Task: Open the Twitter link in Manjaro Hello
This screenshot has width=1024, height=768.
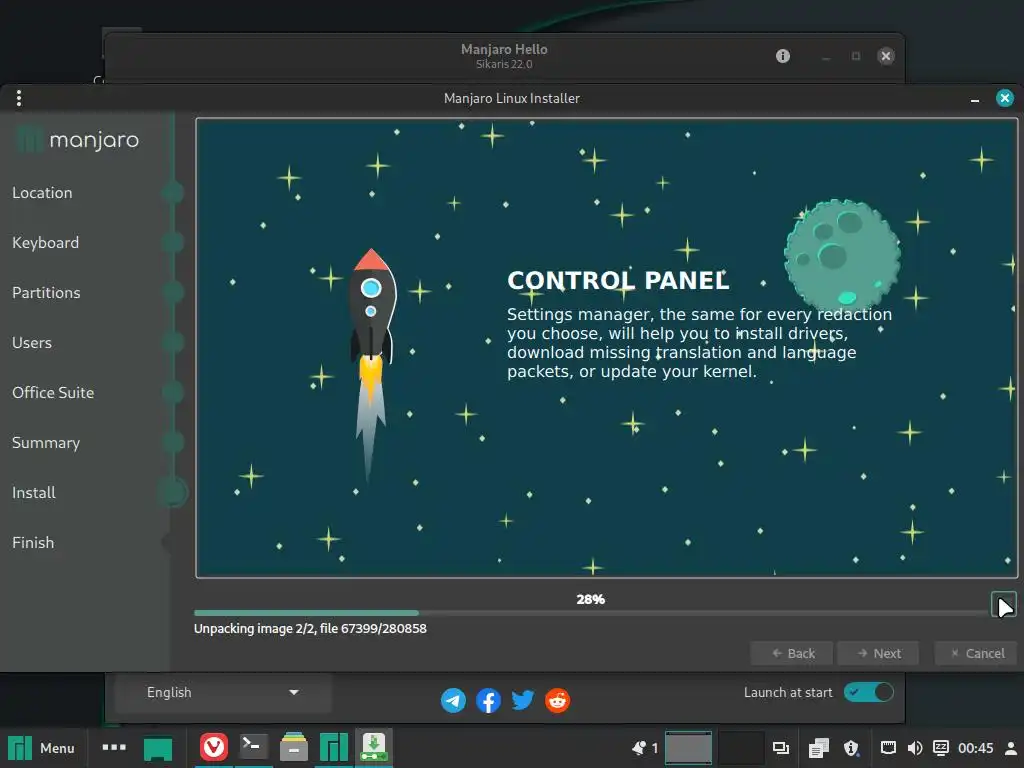Action: point(522,701)
